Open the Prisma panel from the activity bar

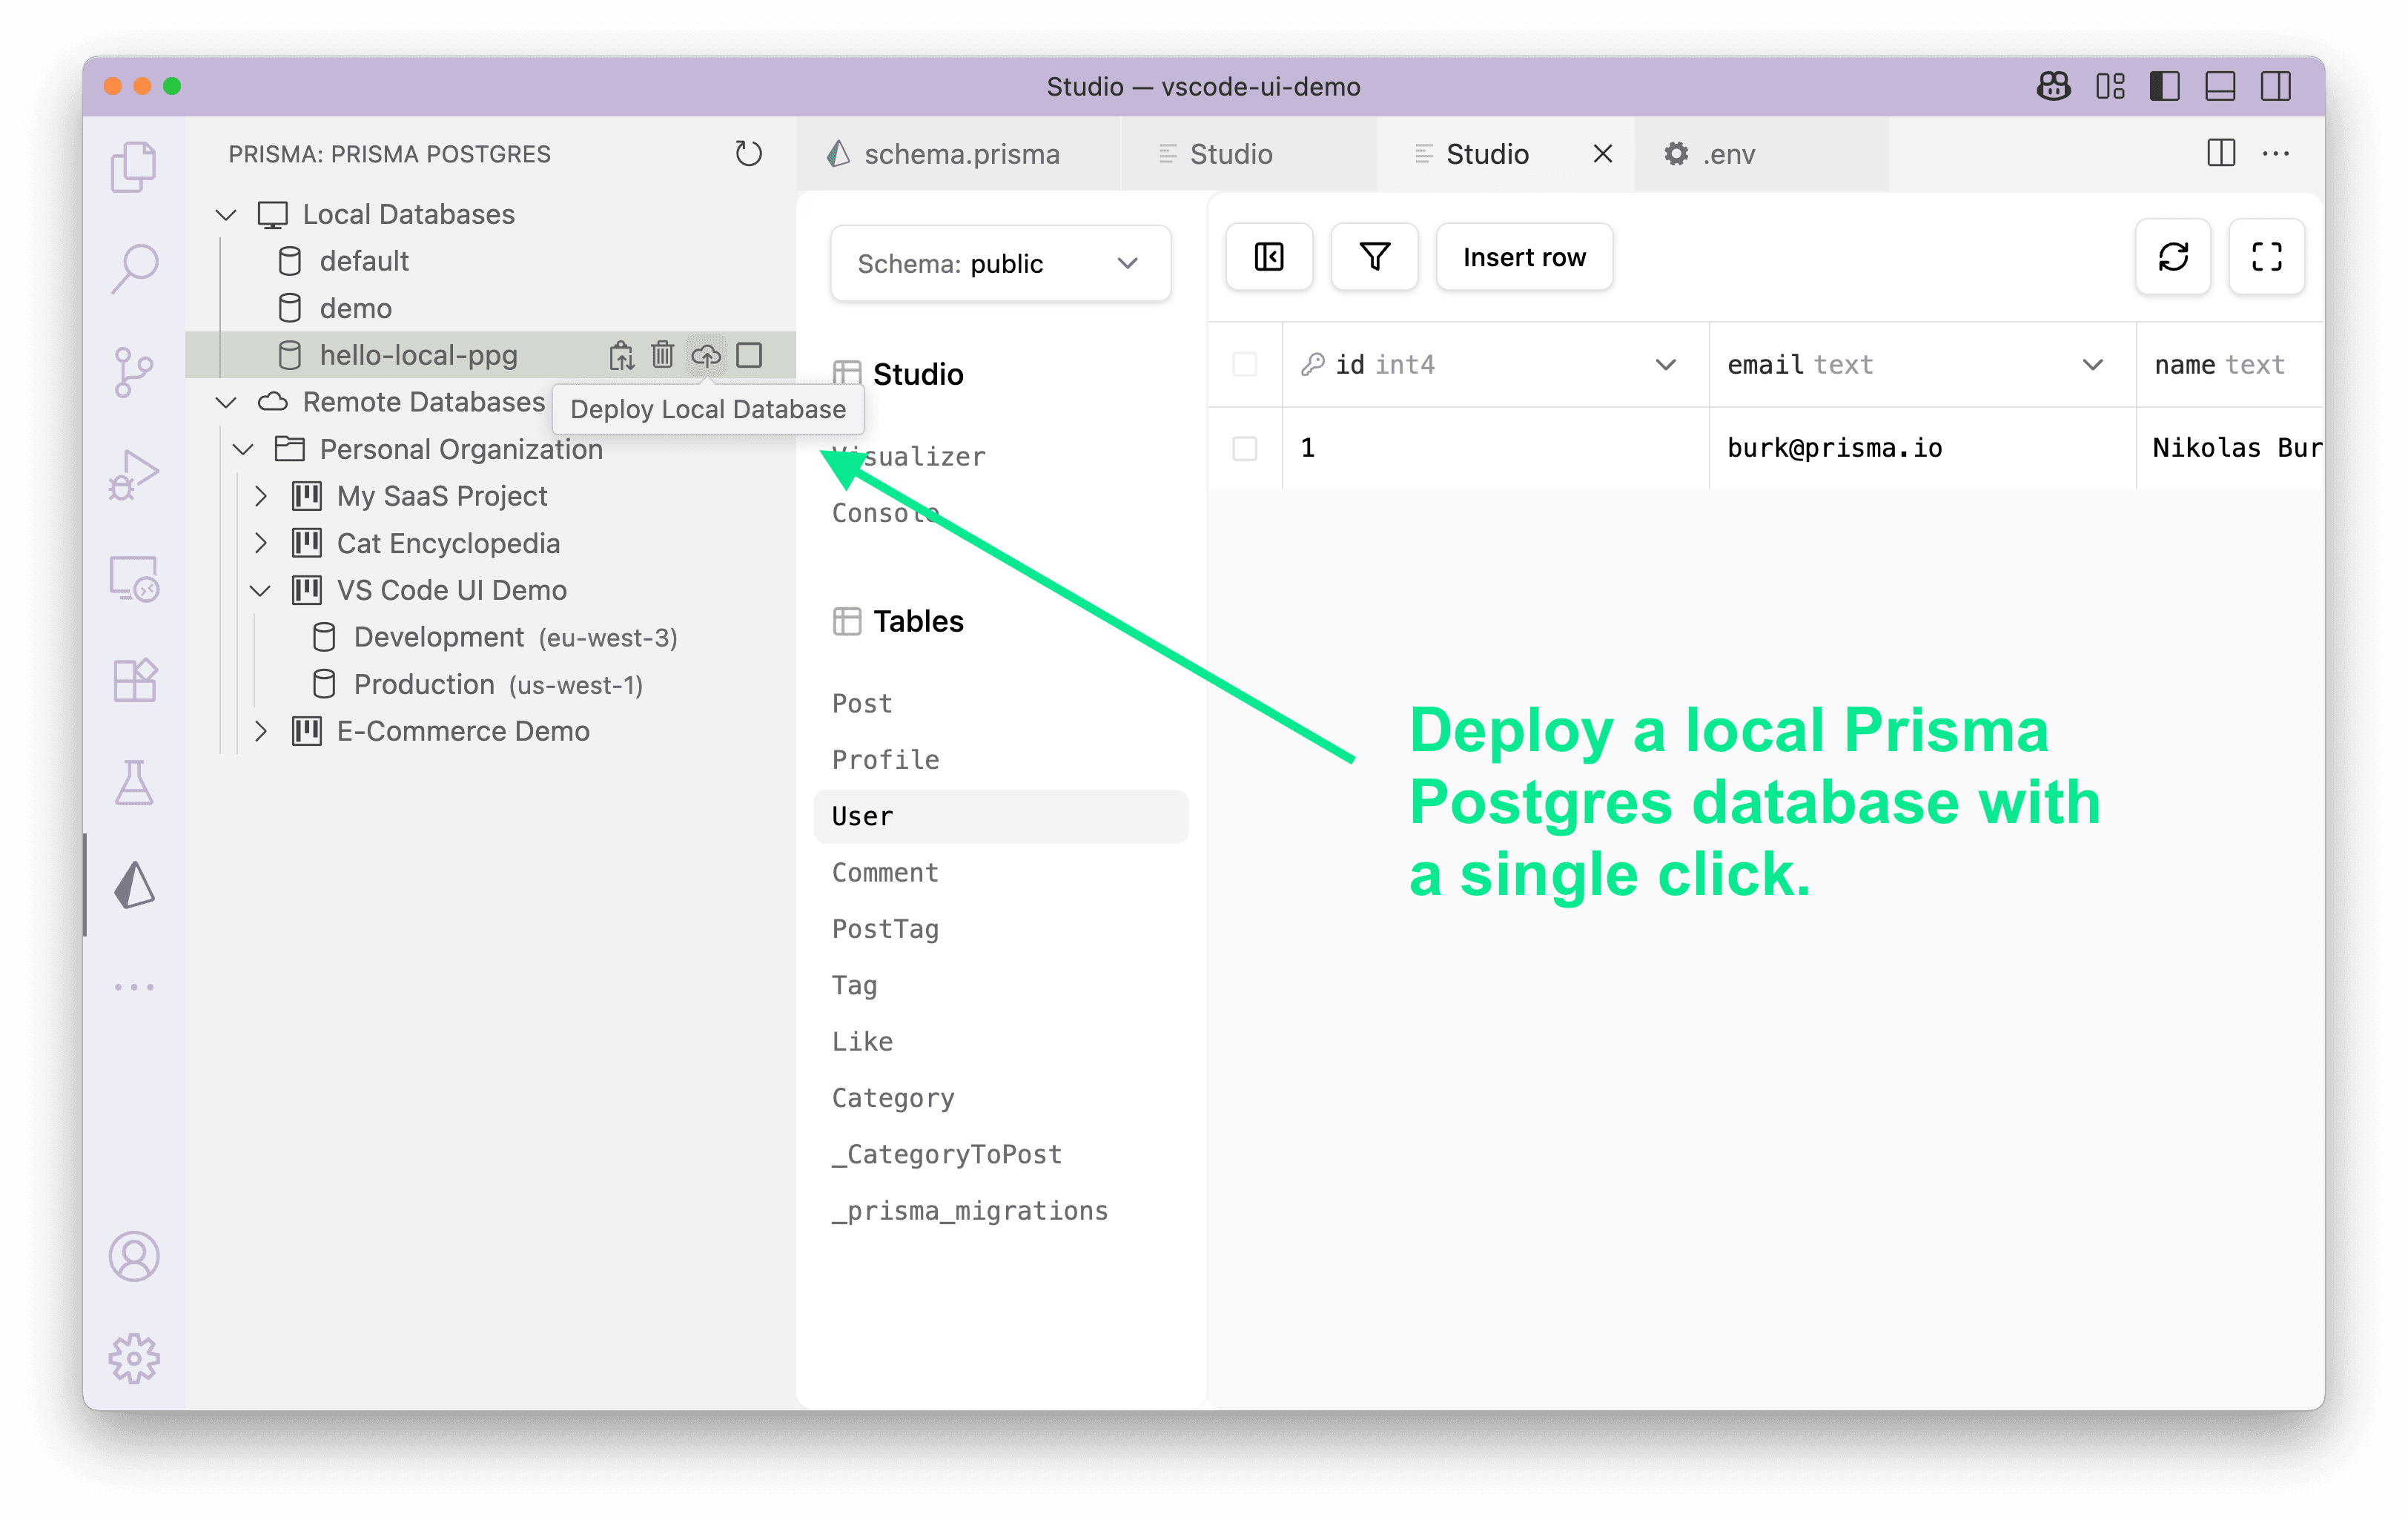[x=135, y=884]
